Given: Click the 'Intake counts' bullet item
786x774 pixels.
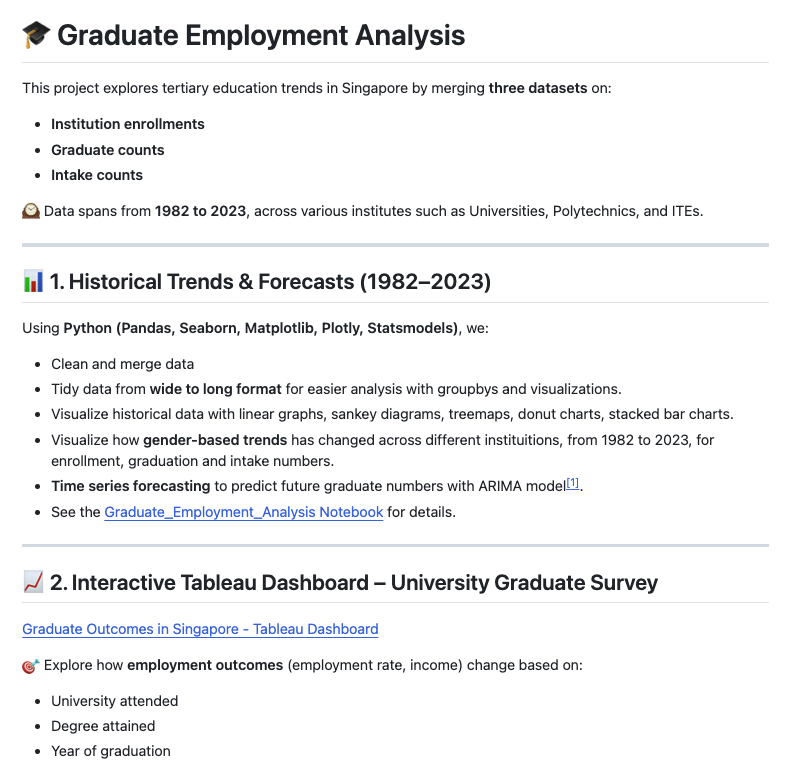Looking at the screenshot, I should tap(97, 175).
